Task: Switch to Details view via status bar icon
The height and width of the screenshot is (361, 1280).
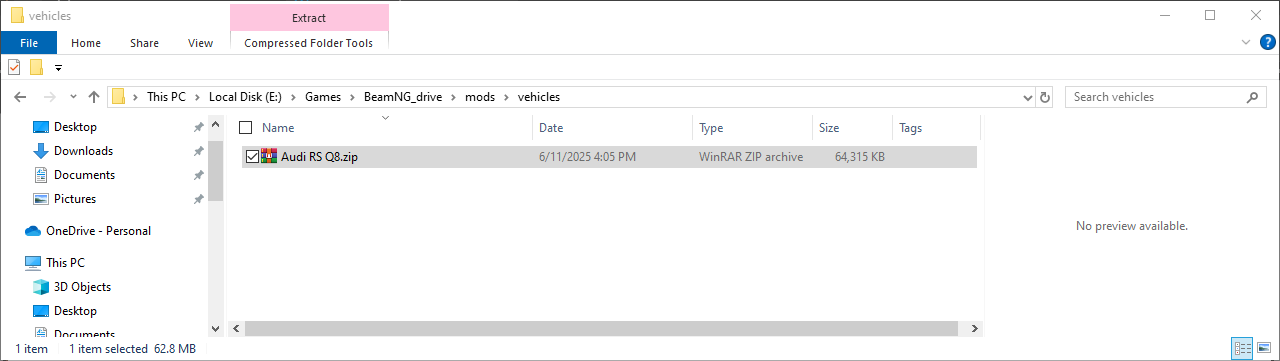Action: click(1243, 348)
